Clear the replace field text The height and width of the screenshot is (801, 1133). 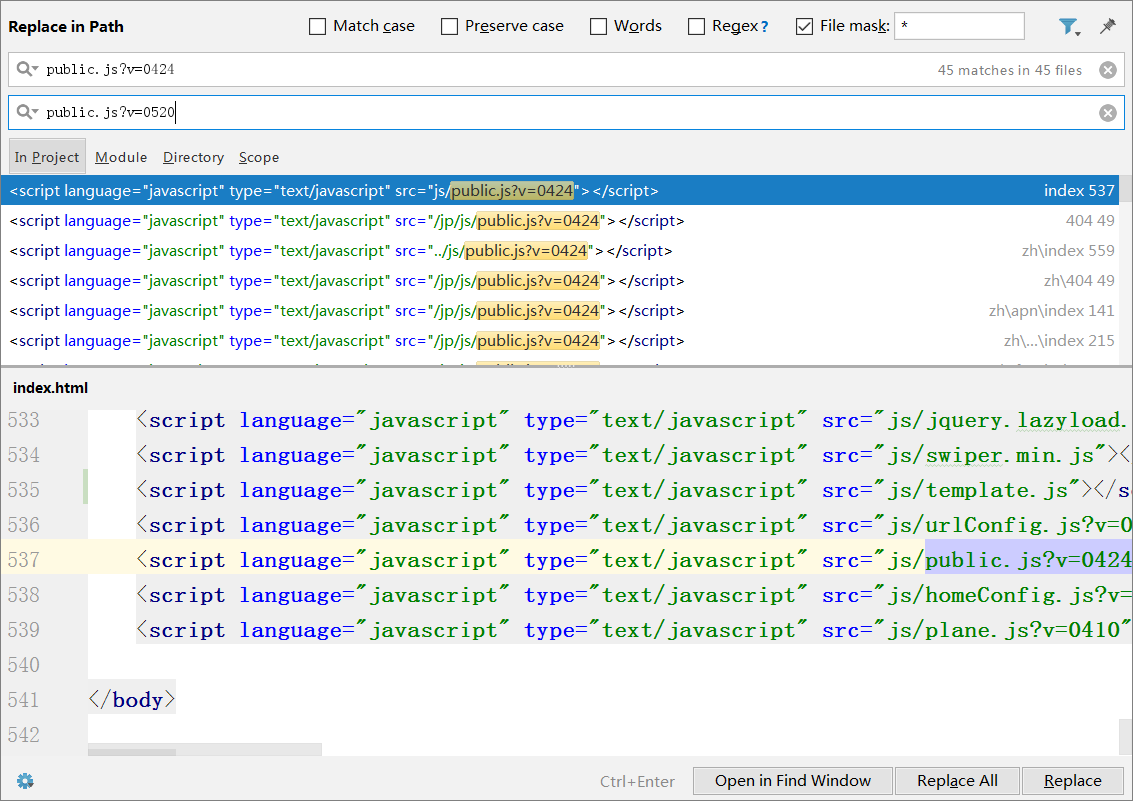tap(1107, 113)
